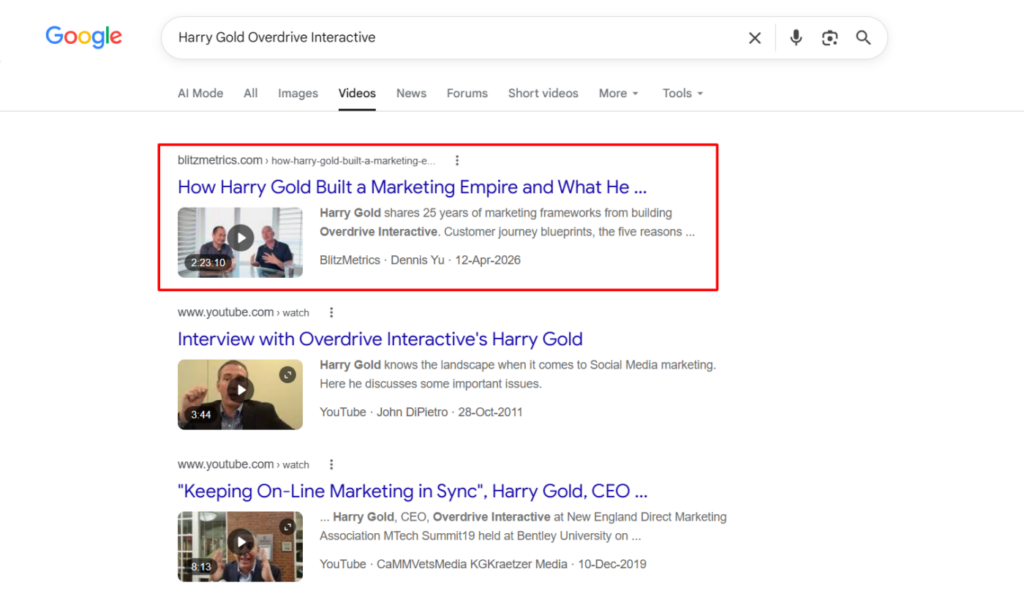Click the youtube.com breadcrumb above Keeping On-Line Marketing

pyautogui.click(x=243, y=465)
